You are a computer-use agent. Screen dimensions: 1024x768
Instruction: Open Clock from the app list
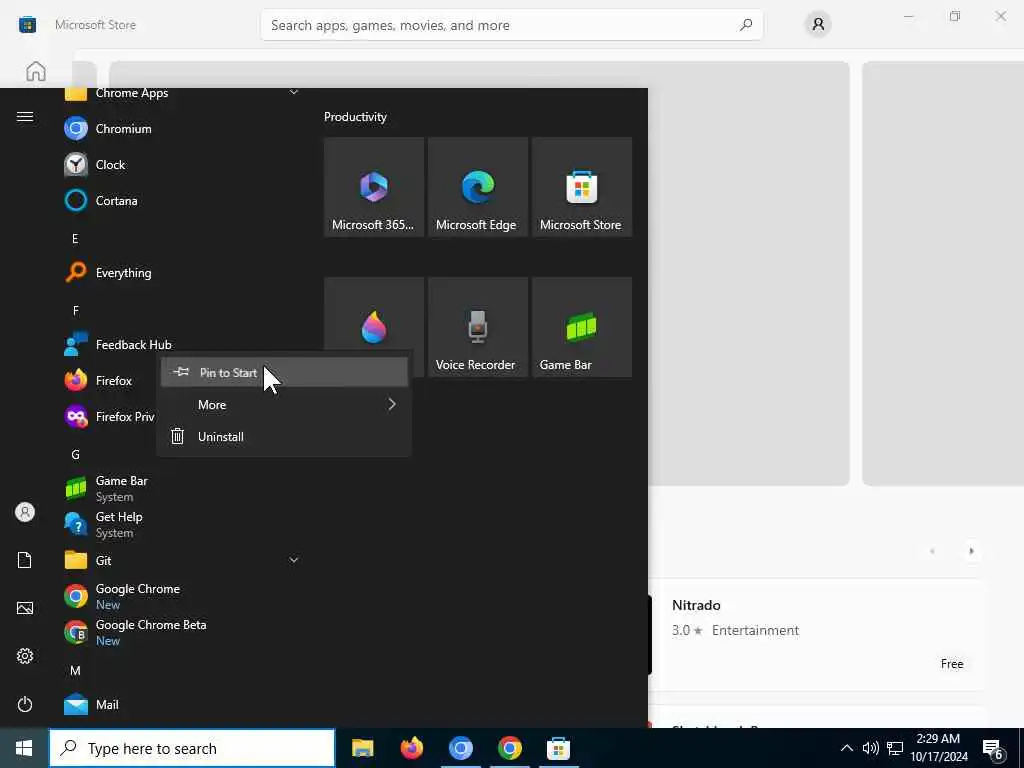[182, 165]
